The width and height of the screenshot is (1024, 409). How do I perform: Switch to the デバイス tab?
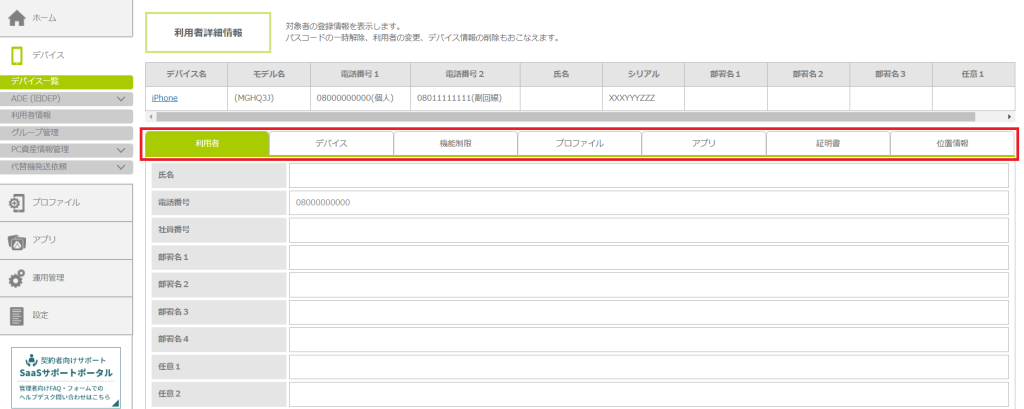coord(331,144)
